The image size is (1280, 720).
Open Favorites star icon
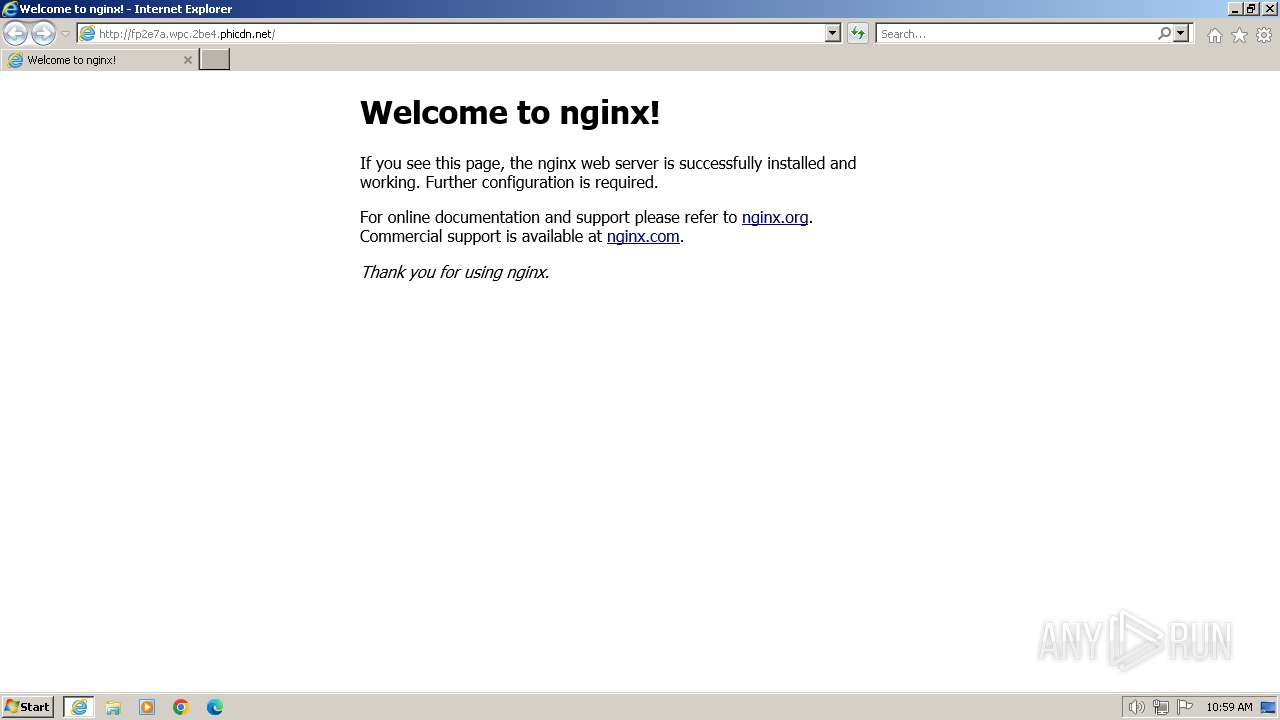click(x=1239, y=35)
